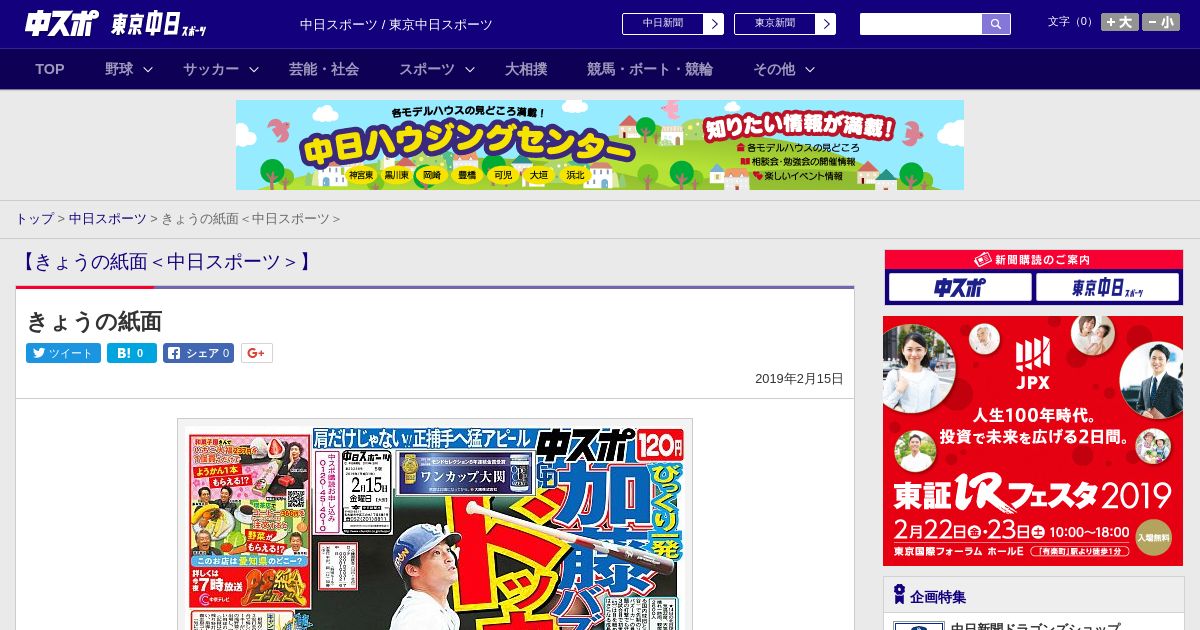Open the 東京新聞 link button
The width and height of the screenshot is (1200, 630).
click(785, 24)
